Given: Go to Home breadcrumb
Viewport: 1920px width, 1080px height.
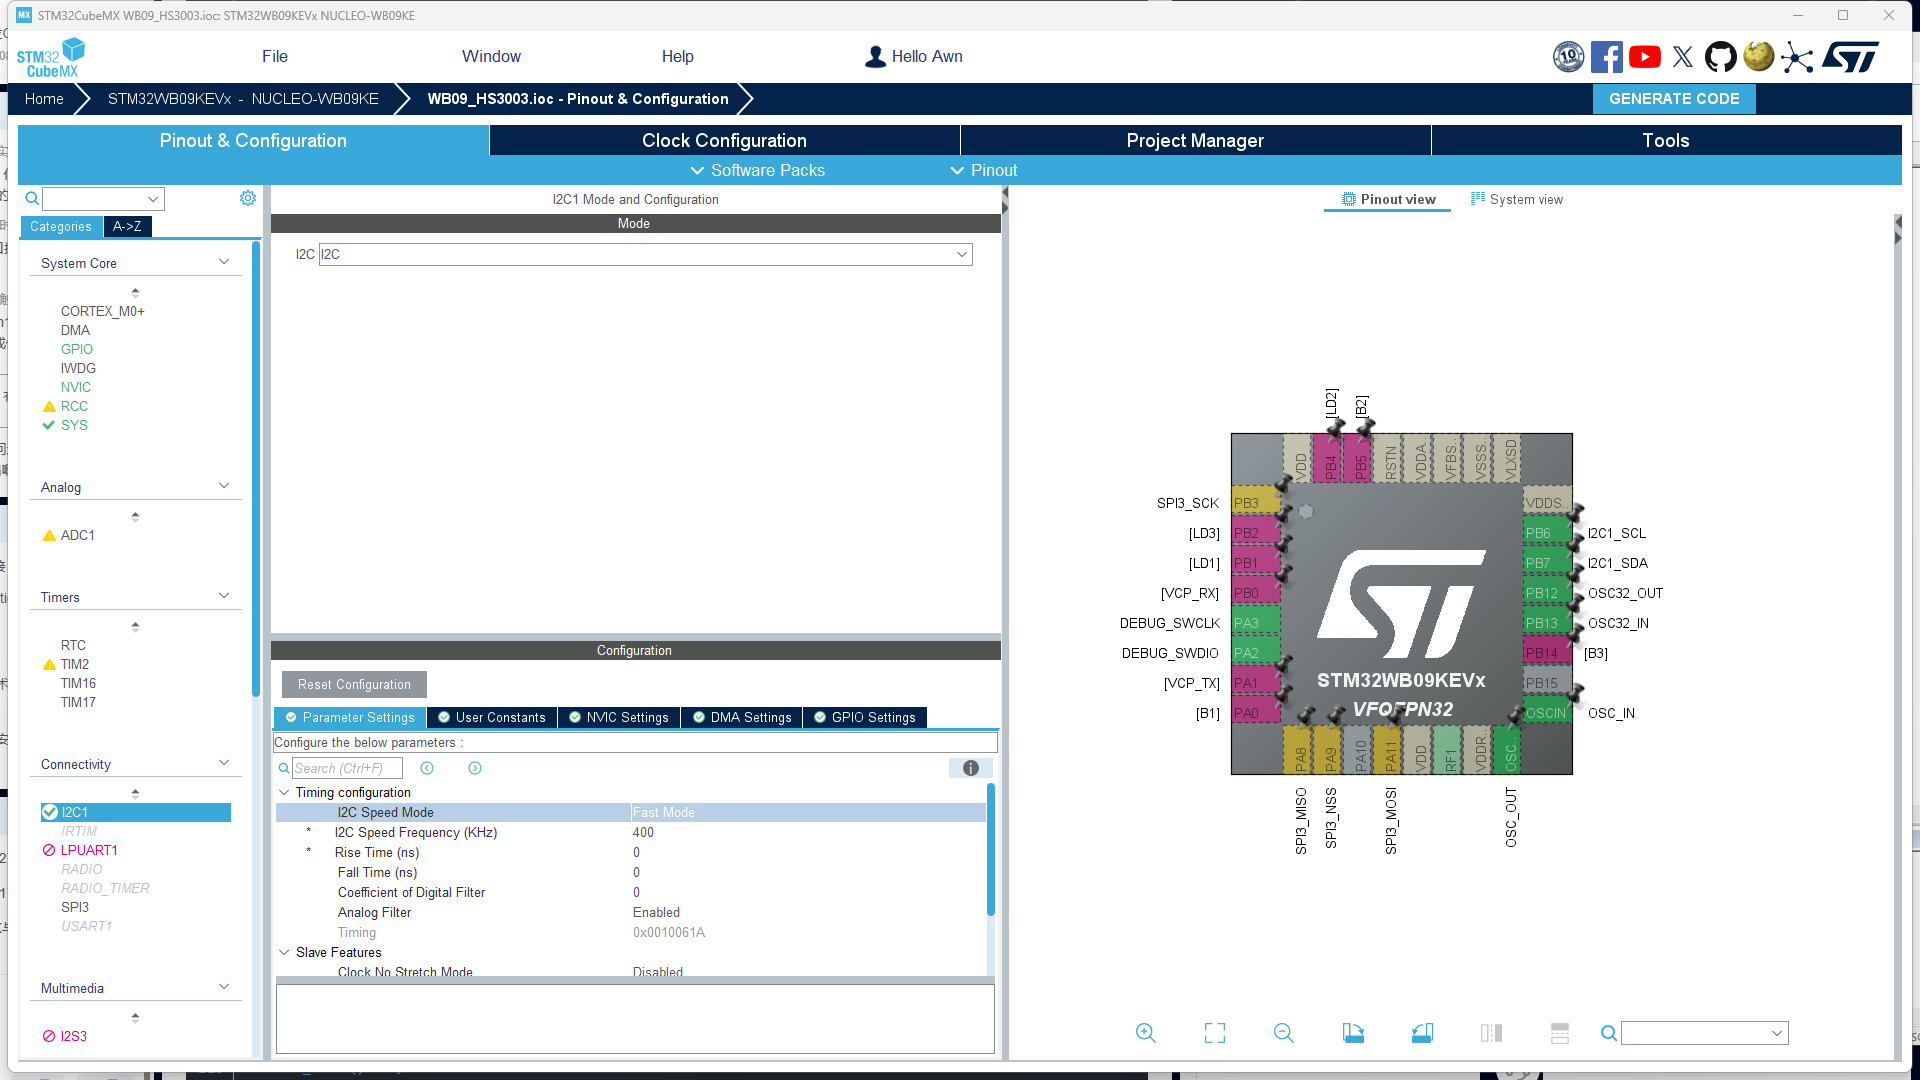Looking at the screenshot, I should click(x=44, y=99).
